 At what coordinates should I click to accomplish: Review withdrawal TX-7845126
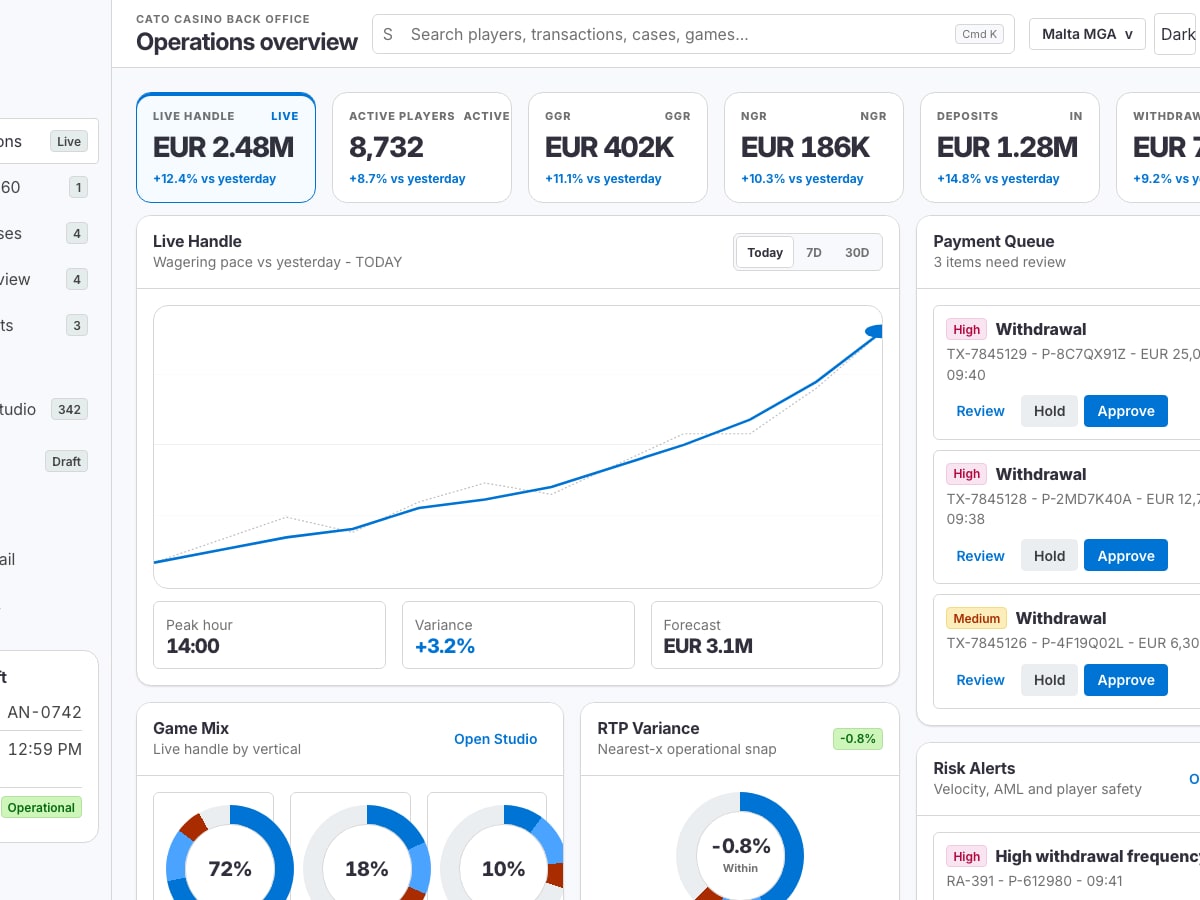pyautogui.click(x=980, y=680)
